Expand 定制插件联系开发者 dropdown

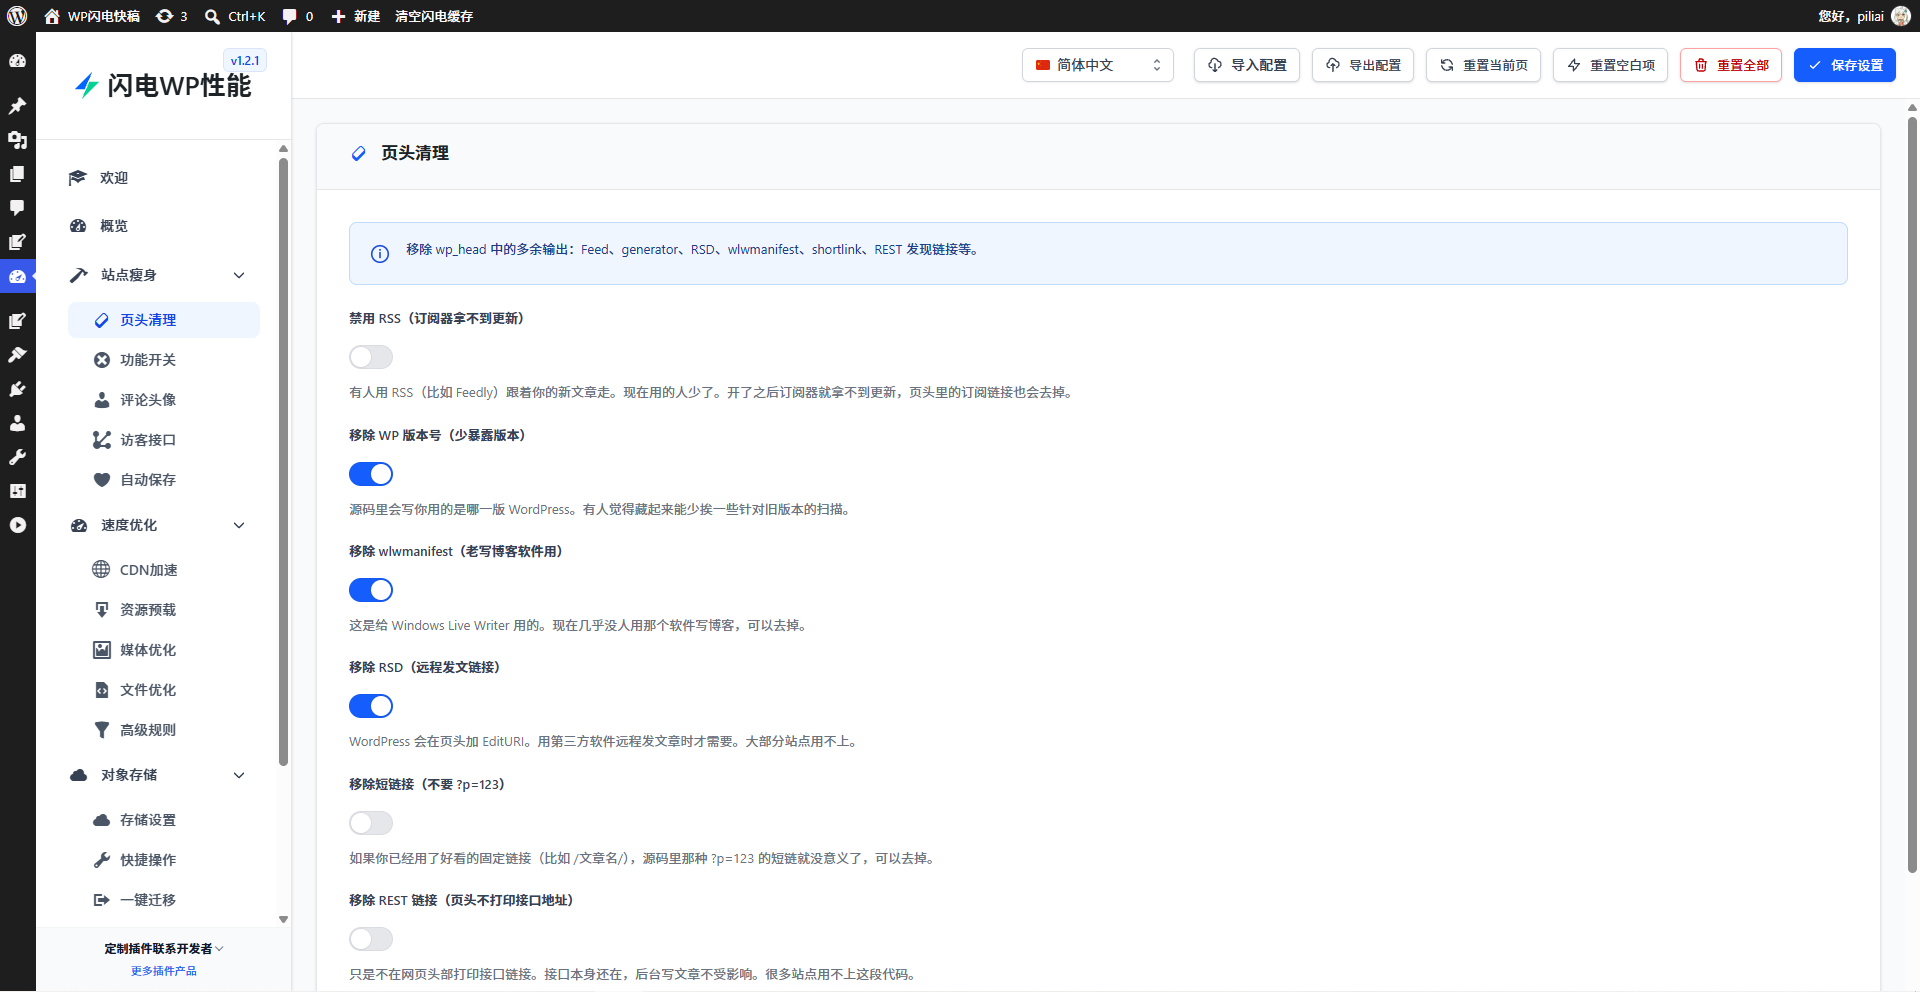click(x=164, y=949)
